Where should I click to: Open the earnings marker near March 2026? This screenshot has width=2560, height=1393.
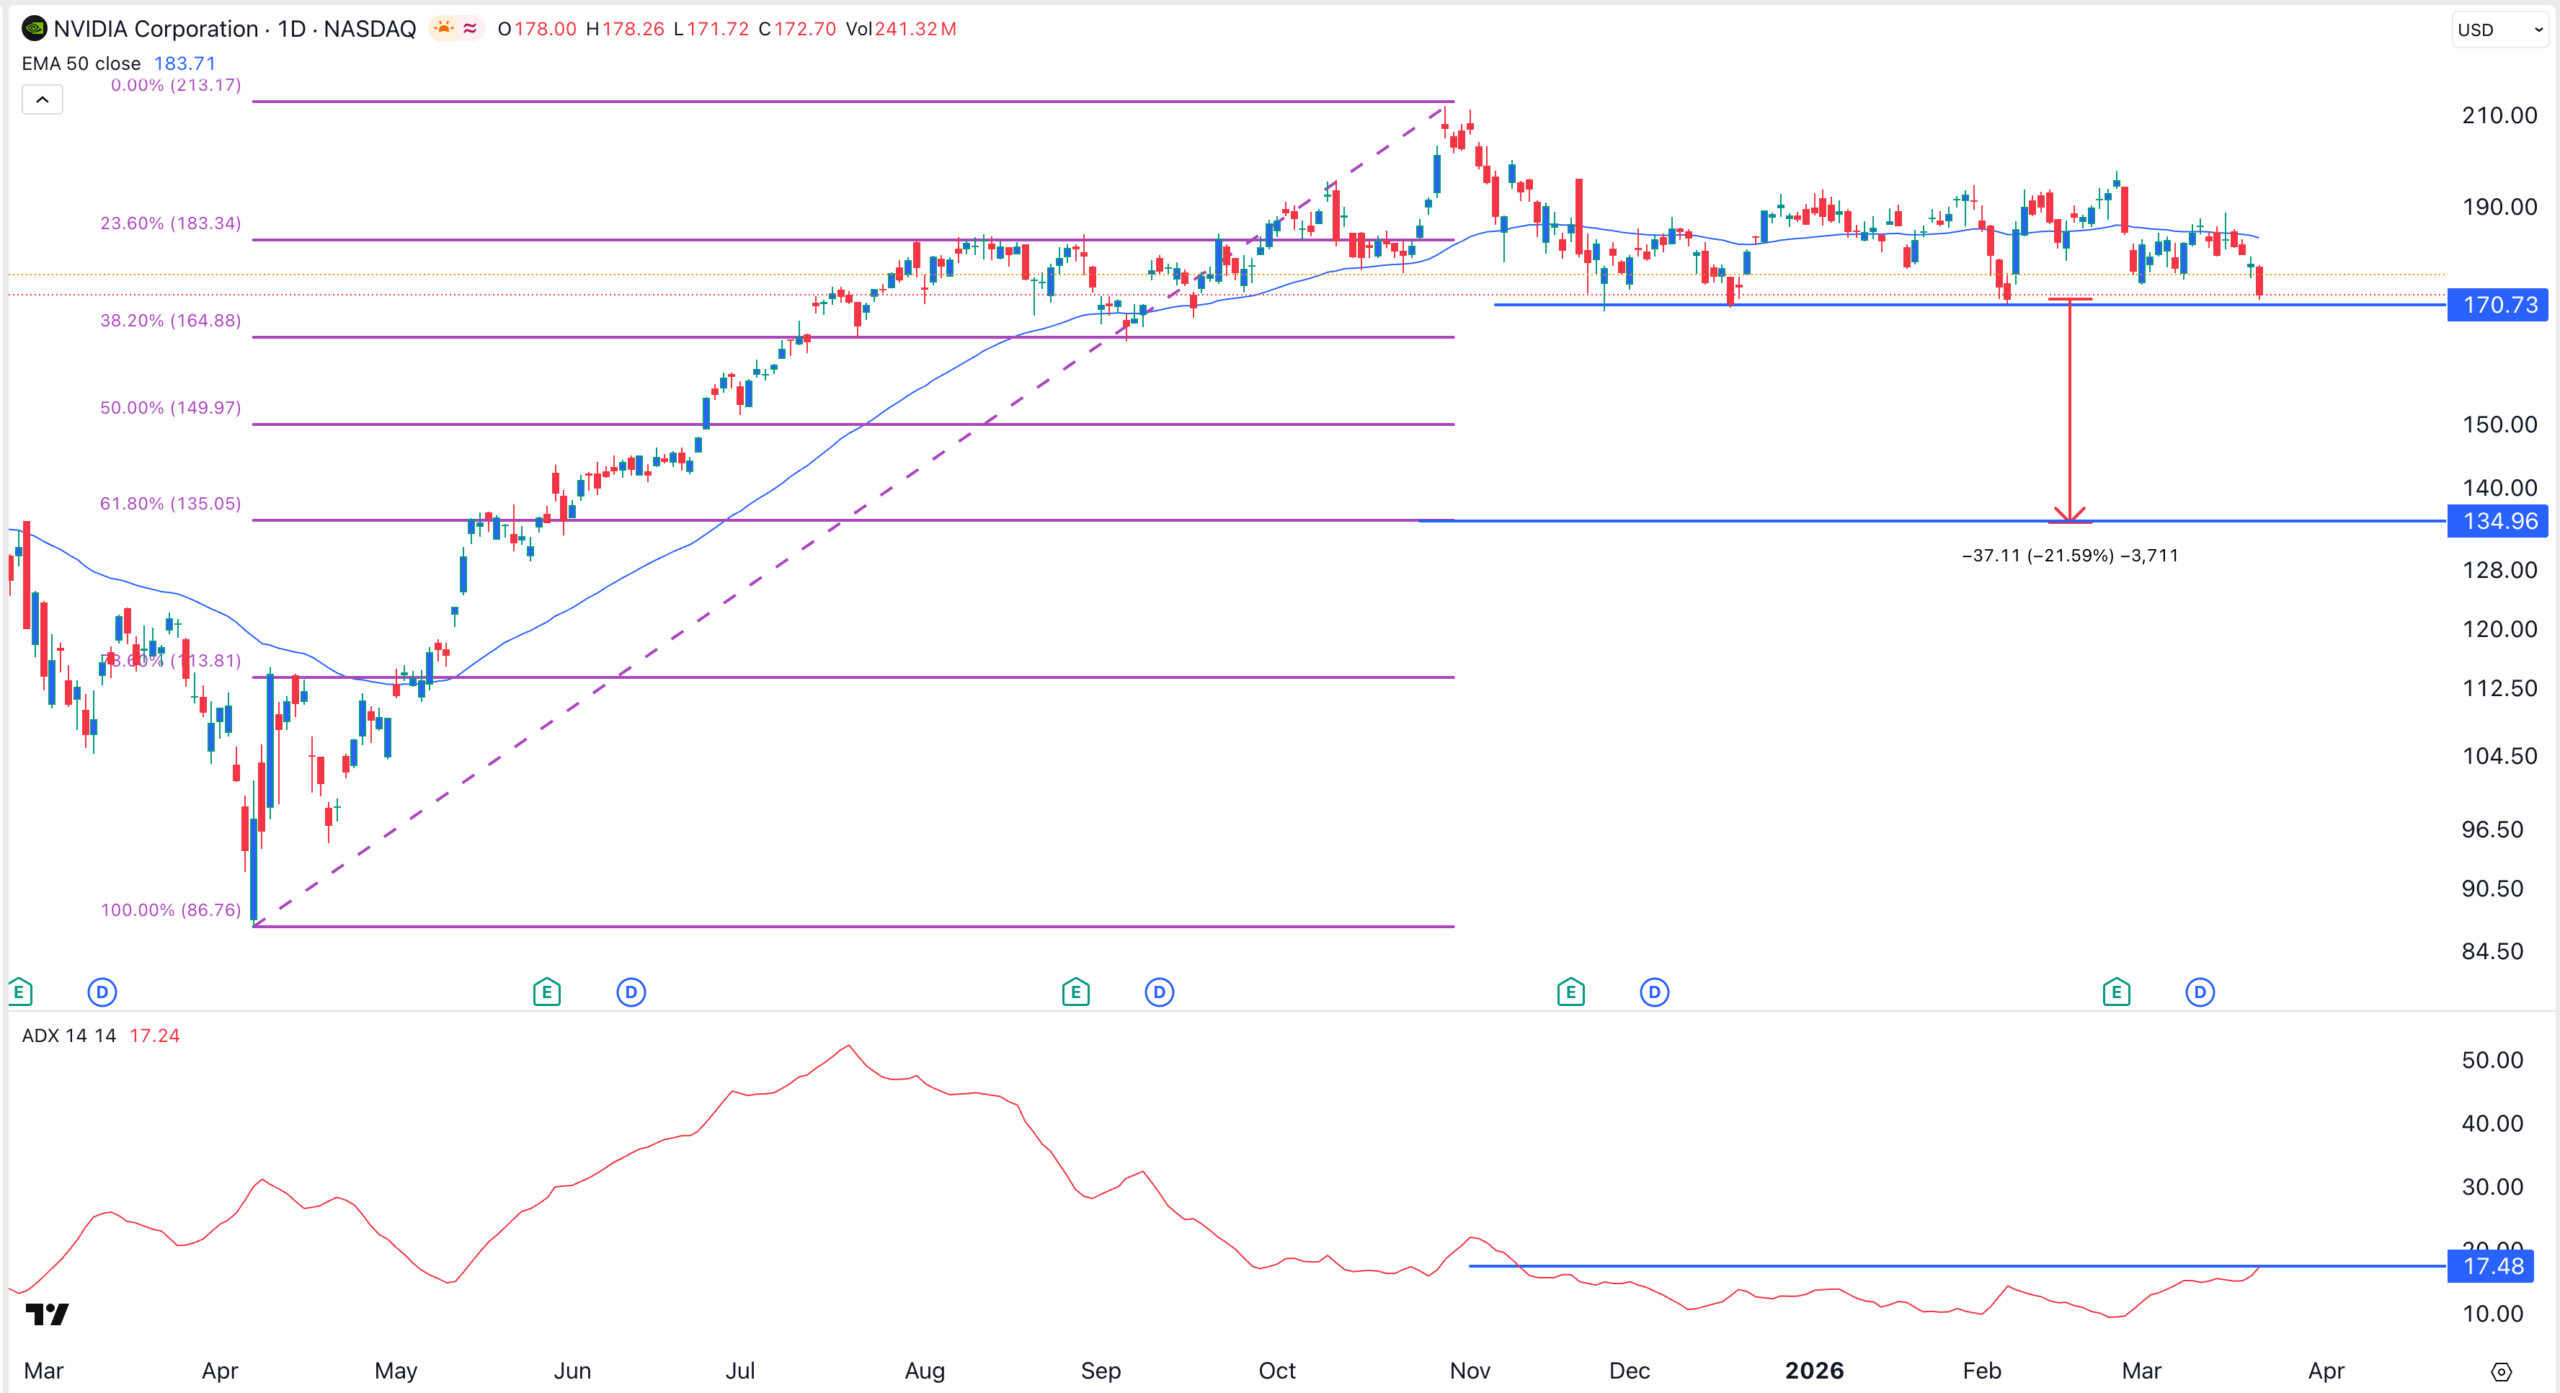click(2116, 992)
